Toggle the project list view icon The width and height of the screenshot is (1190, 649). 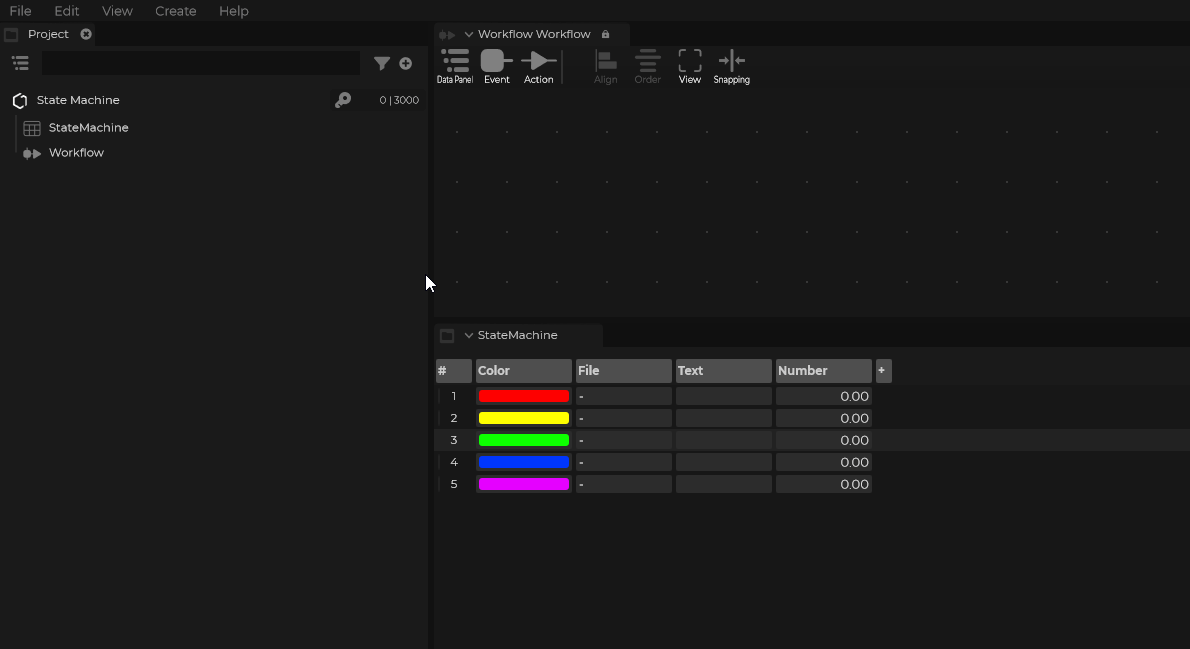click(20, 63)
